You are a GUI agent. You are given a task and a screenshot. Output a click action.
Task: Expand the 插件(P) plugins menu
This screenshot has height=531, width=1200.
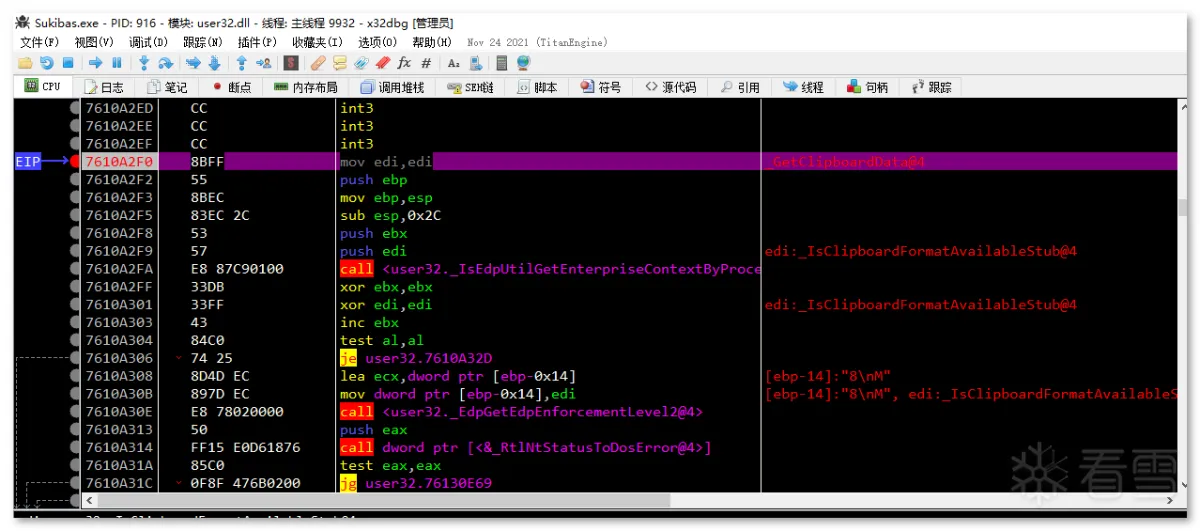coord(257,42)
